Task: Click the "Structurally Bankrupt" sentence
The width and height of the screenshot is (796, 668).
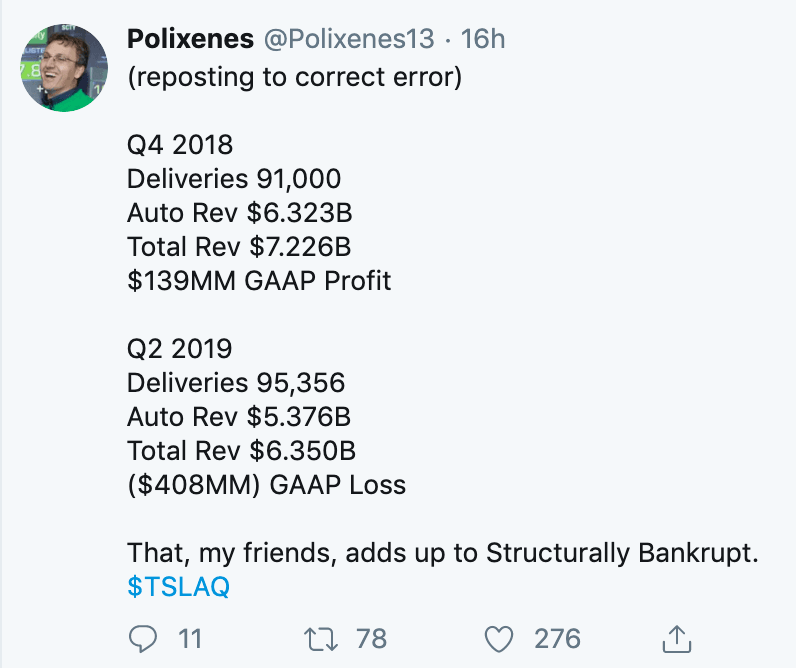Action: pyautogui.click(x=440, y=552)
